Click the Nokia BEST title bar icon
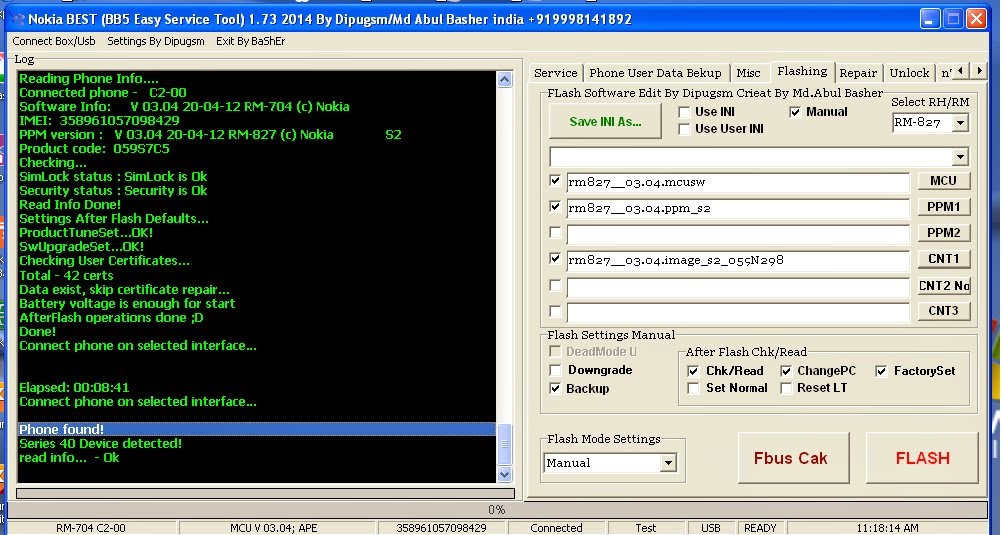This screenshot has height=535, width=1002. [x=17, y=19]
